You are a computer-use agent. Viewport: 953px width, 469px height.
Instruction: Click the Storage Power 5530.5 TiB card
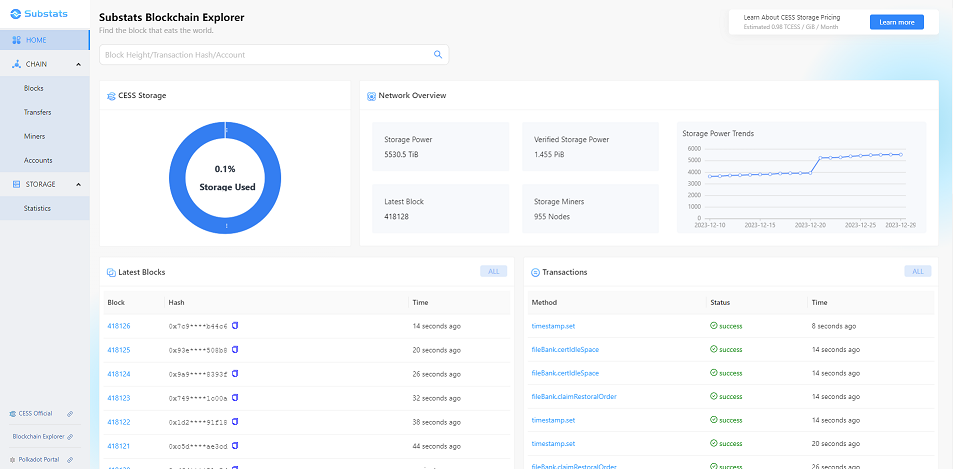(440, 146)
